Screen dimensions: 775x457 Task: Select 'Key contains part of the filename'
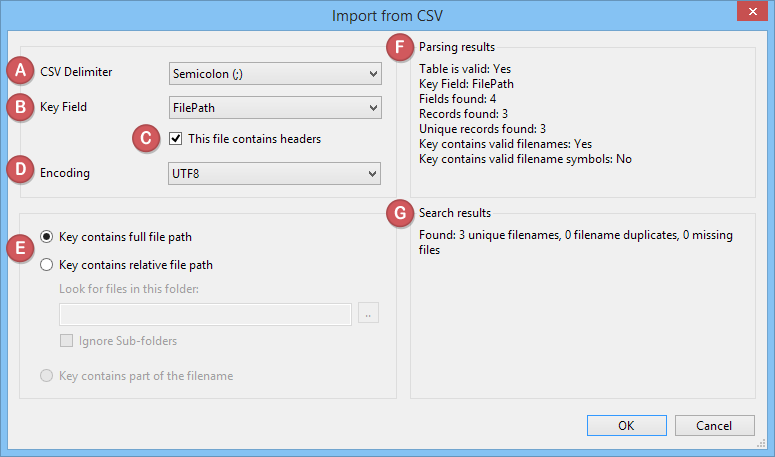click(x=46, y=376)
